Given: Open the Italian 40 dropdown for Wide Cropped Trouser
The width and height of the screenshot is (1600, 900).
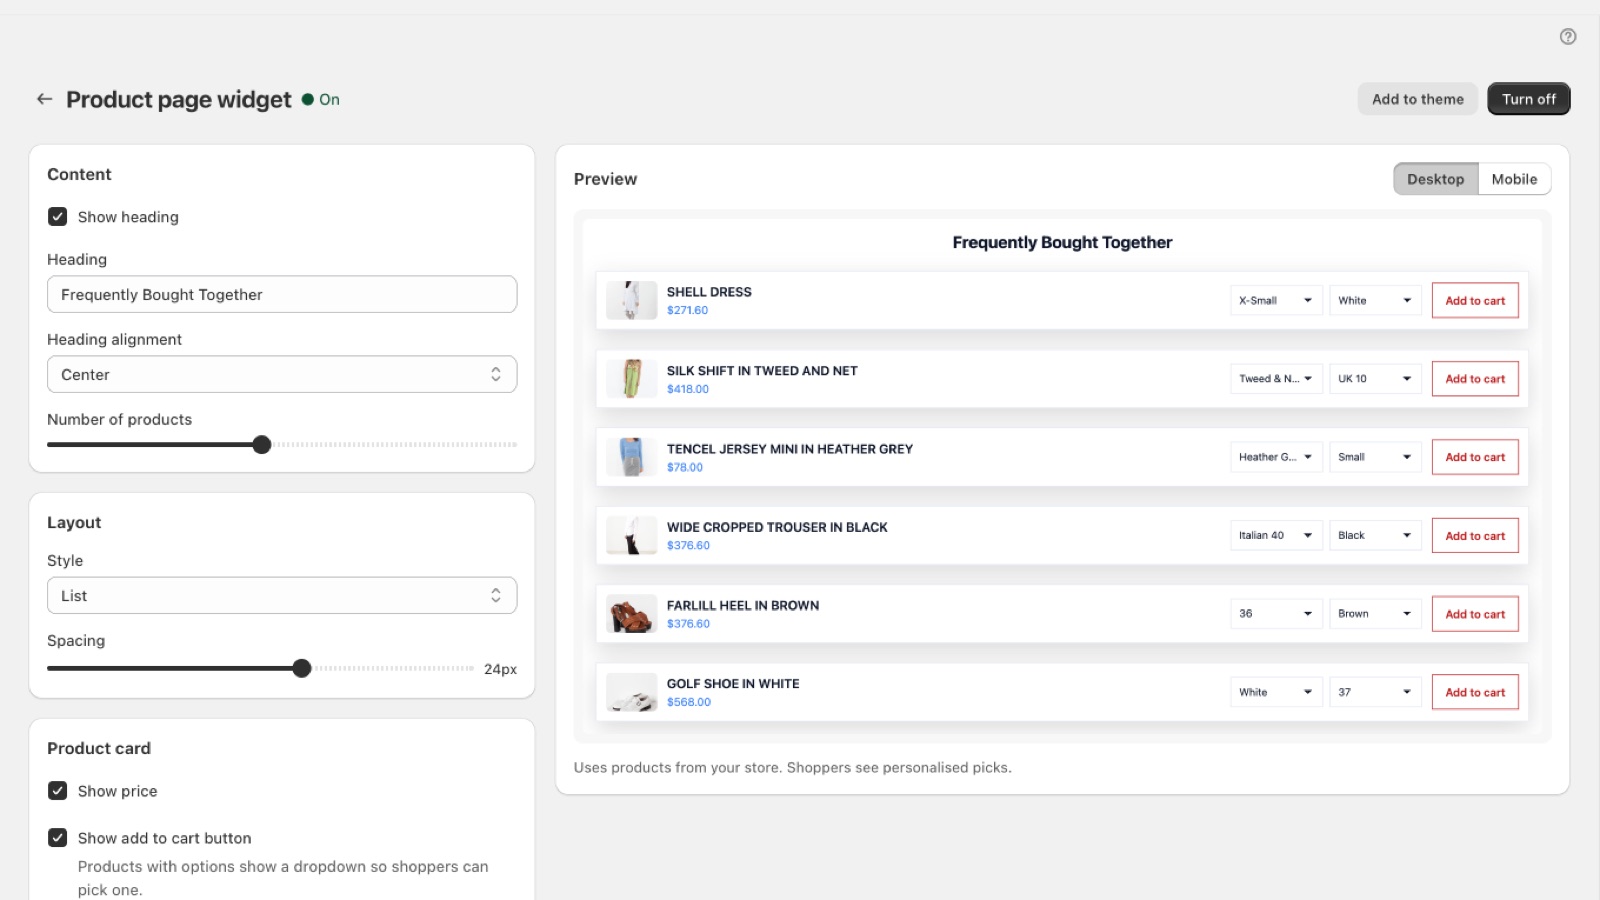Looking at the screenshot, I should coord(1276,535).
